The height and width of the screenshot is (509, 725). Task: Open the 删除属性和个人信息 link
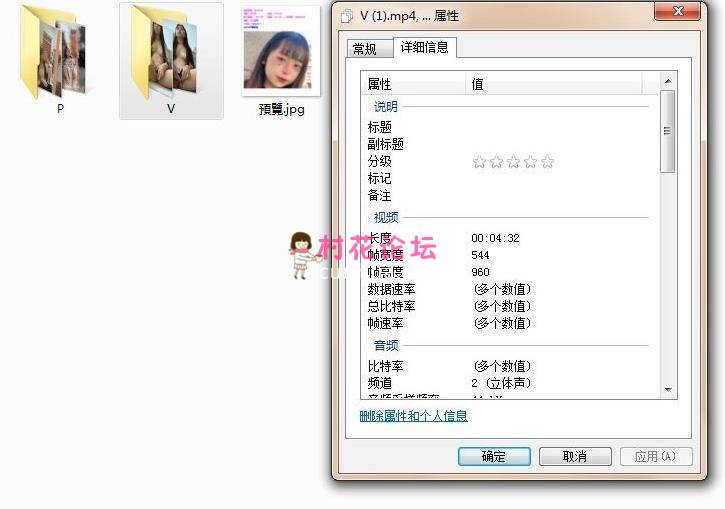(413, 416)
